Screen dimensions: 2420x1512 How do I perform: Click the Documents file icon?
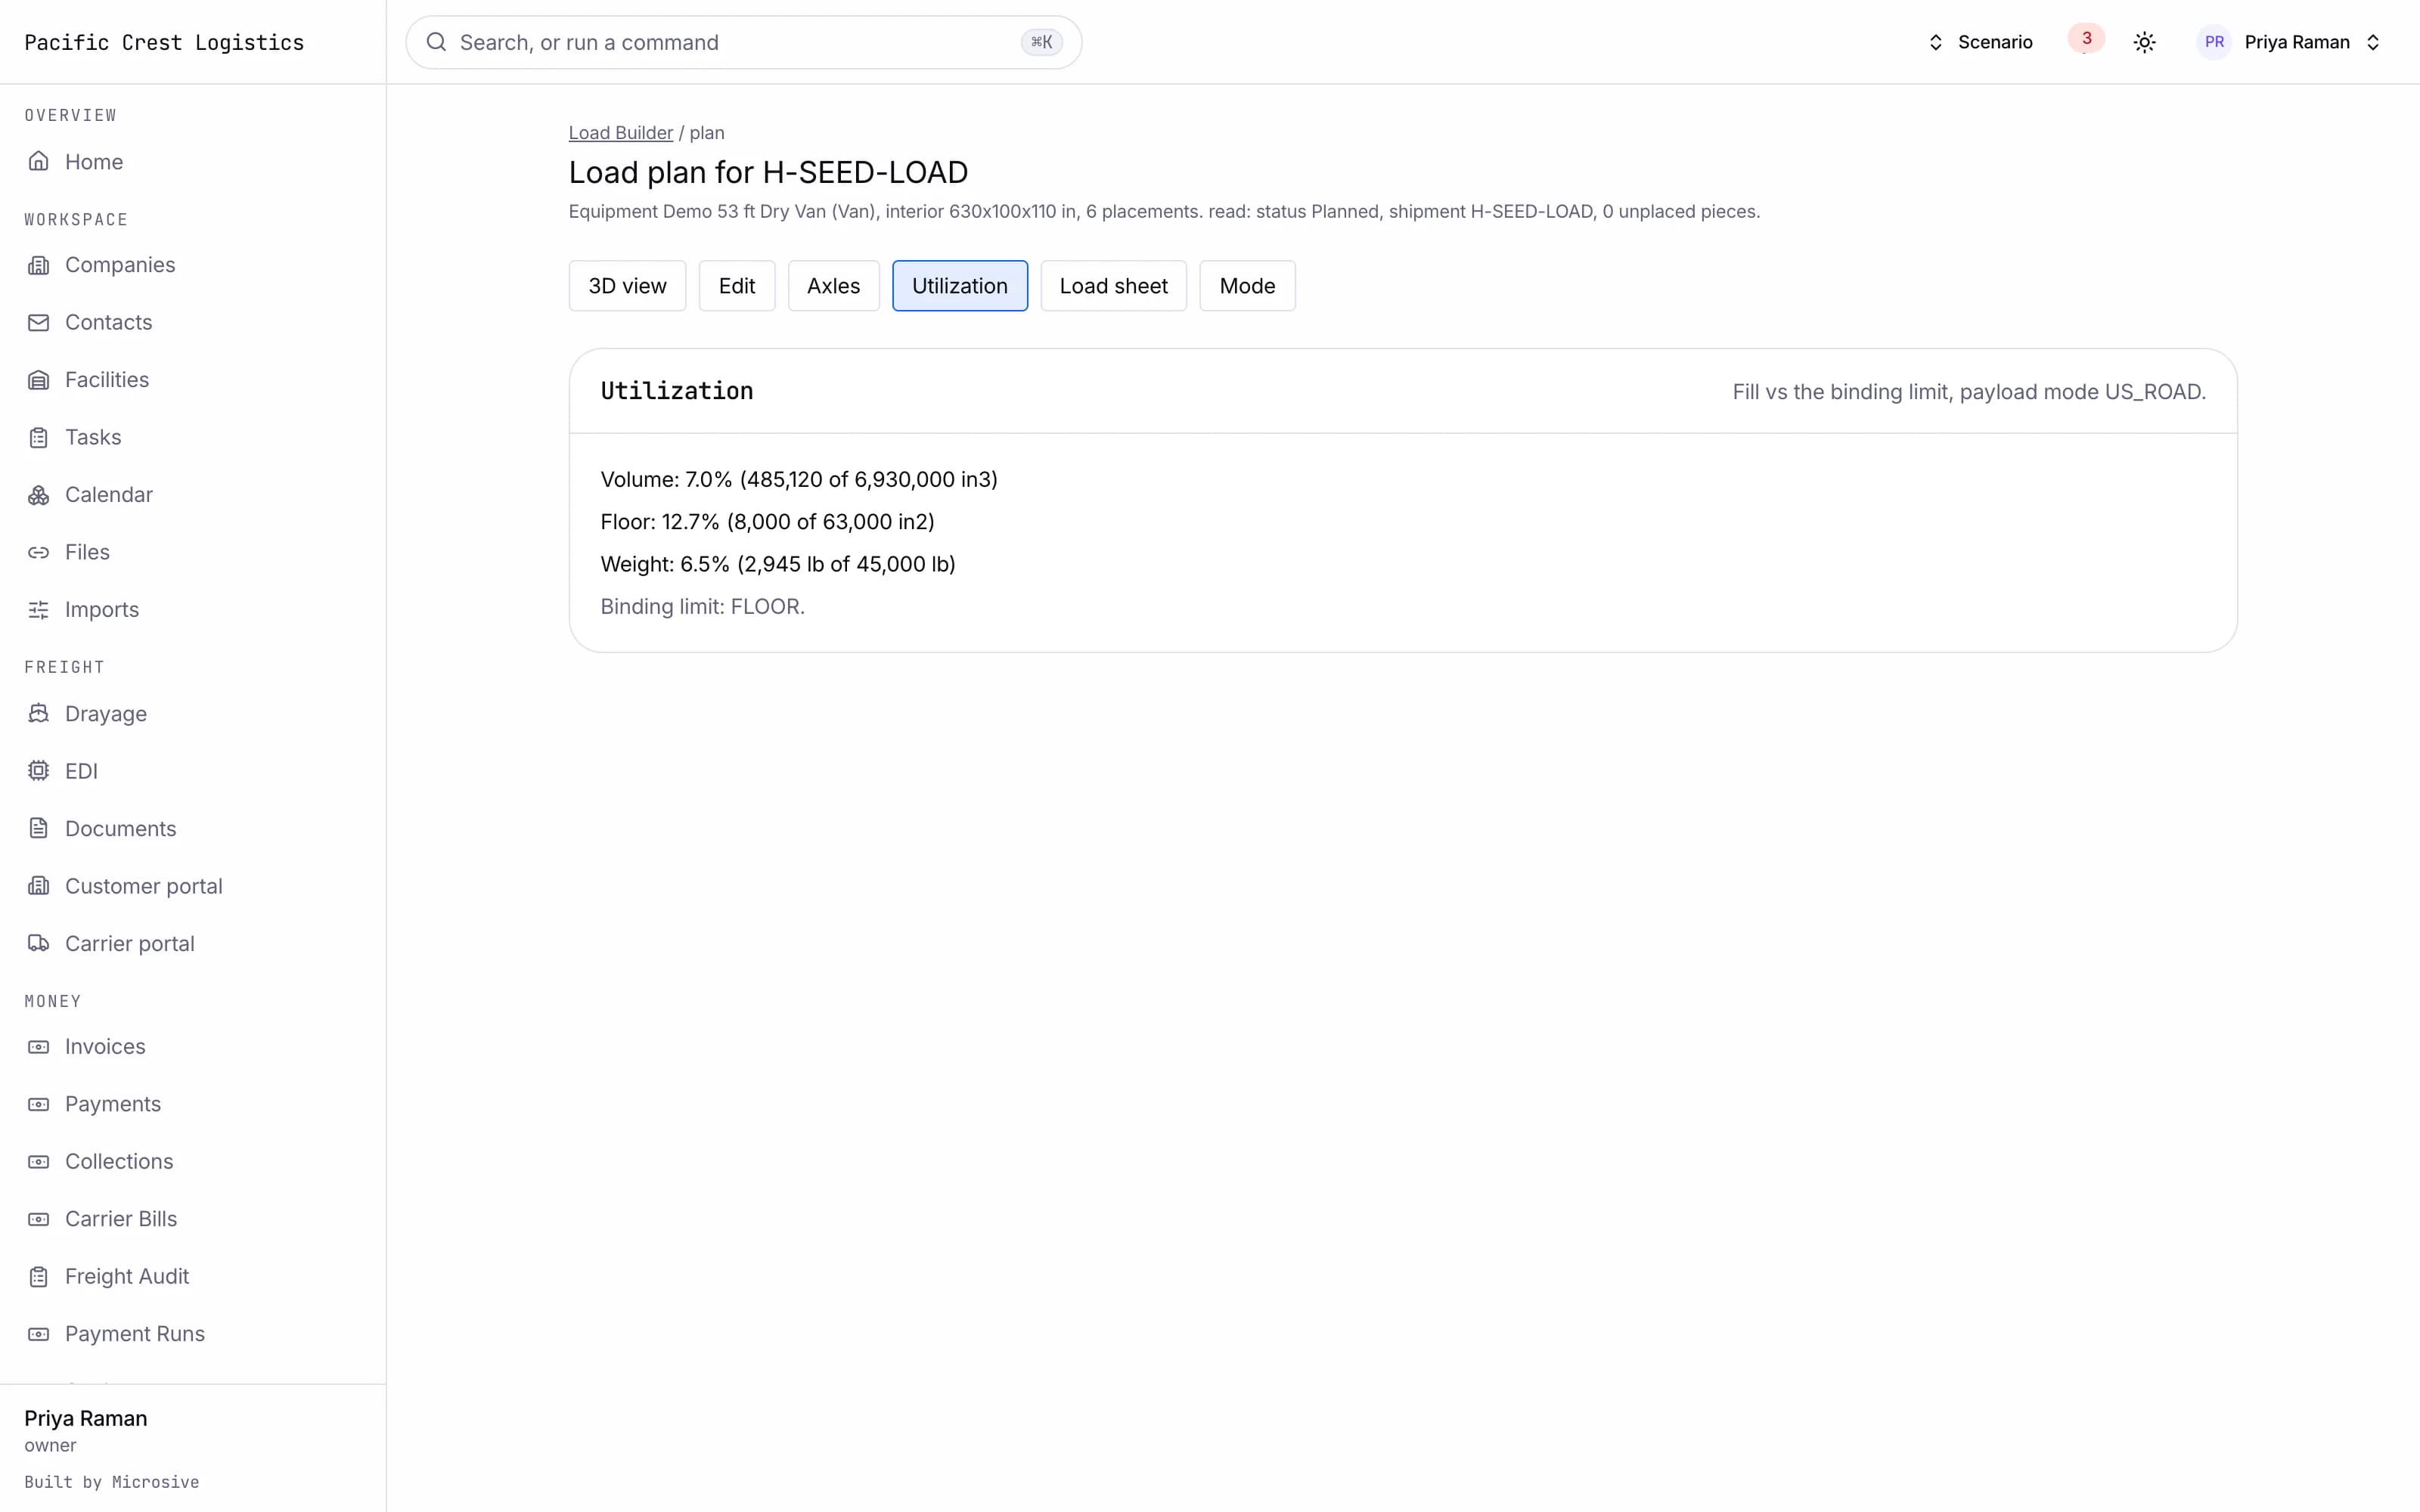(x=38, y=829)
